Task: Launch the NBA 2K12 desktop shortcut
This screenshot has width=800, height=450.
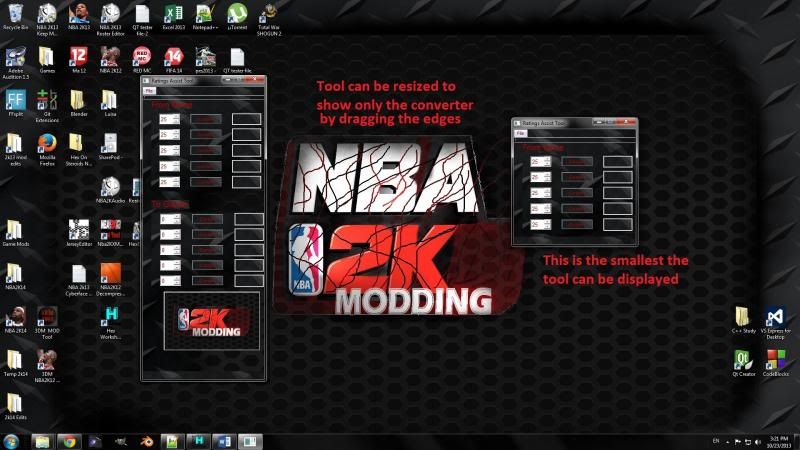Action: tap(110, 60)
